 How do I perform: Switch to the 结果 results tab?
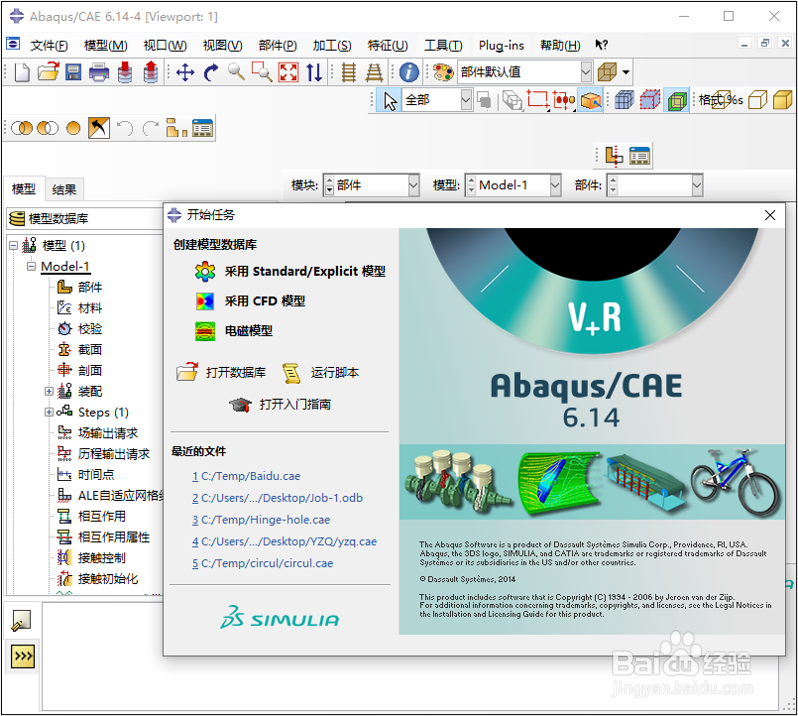coord(64,190)
